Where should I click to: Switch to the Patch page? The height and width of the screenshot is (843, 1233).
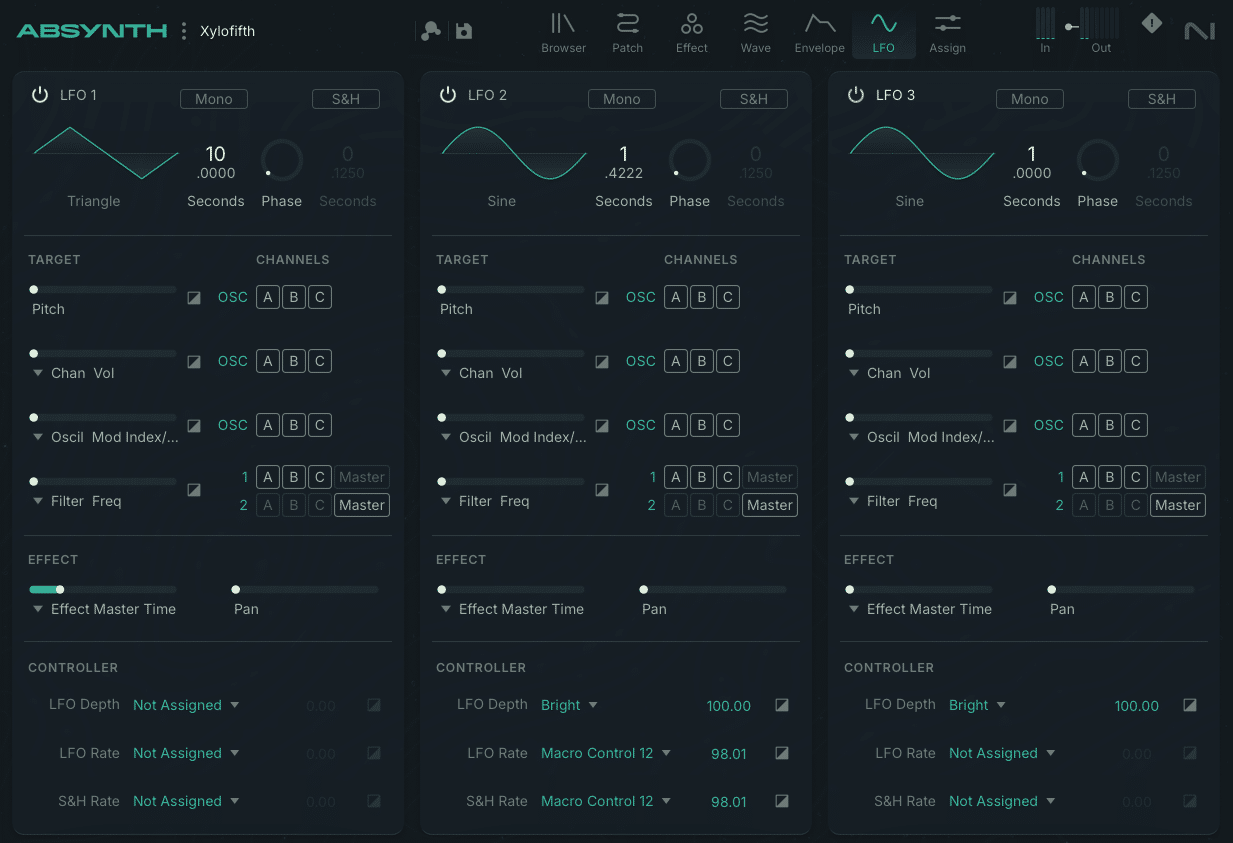point(627,32)
